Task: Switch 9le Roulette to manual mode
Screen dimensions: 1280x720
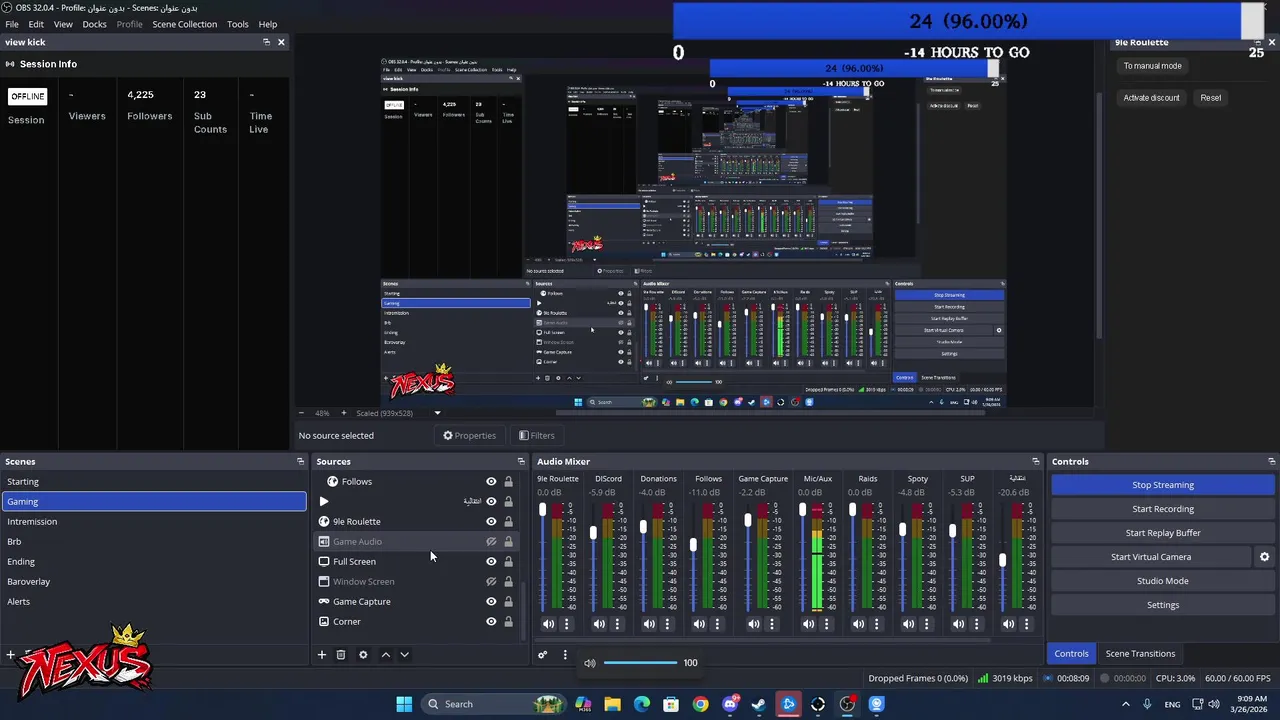Action: (x=1152, y=66)
